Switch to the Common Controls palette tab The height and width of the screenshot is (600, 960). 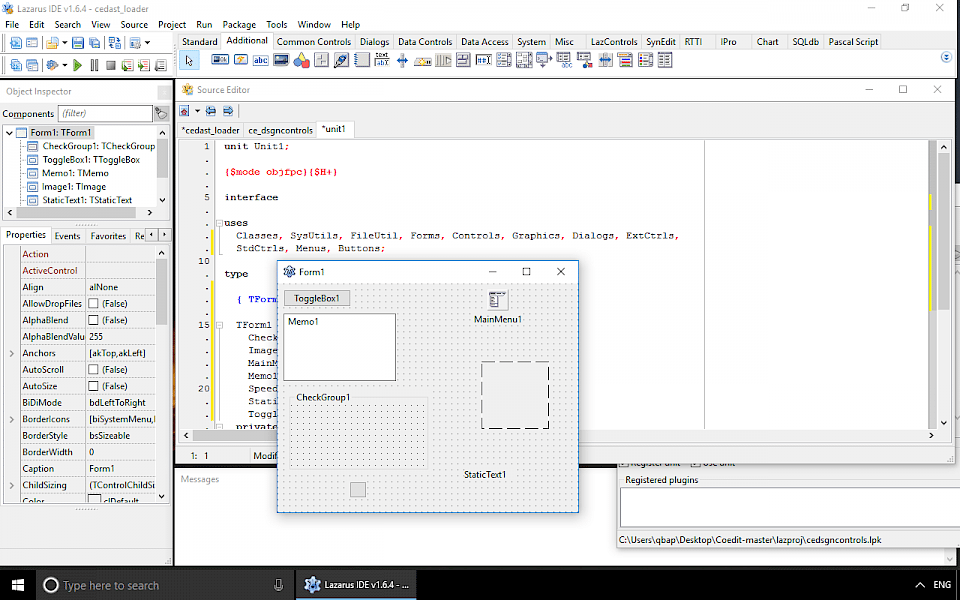pyautogui.click(x=313, y=42)
